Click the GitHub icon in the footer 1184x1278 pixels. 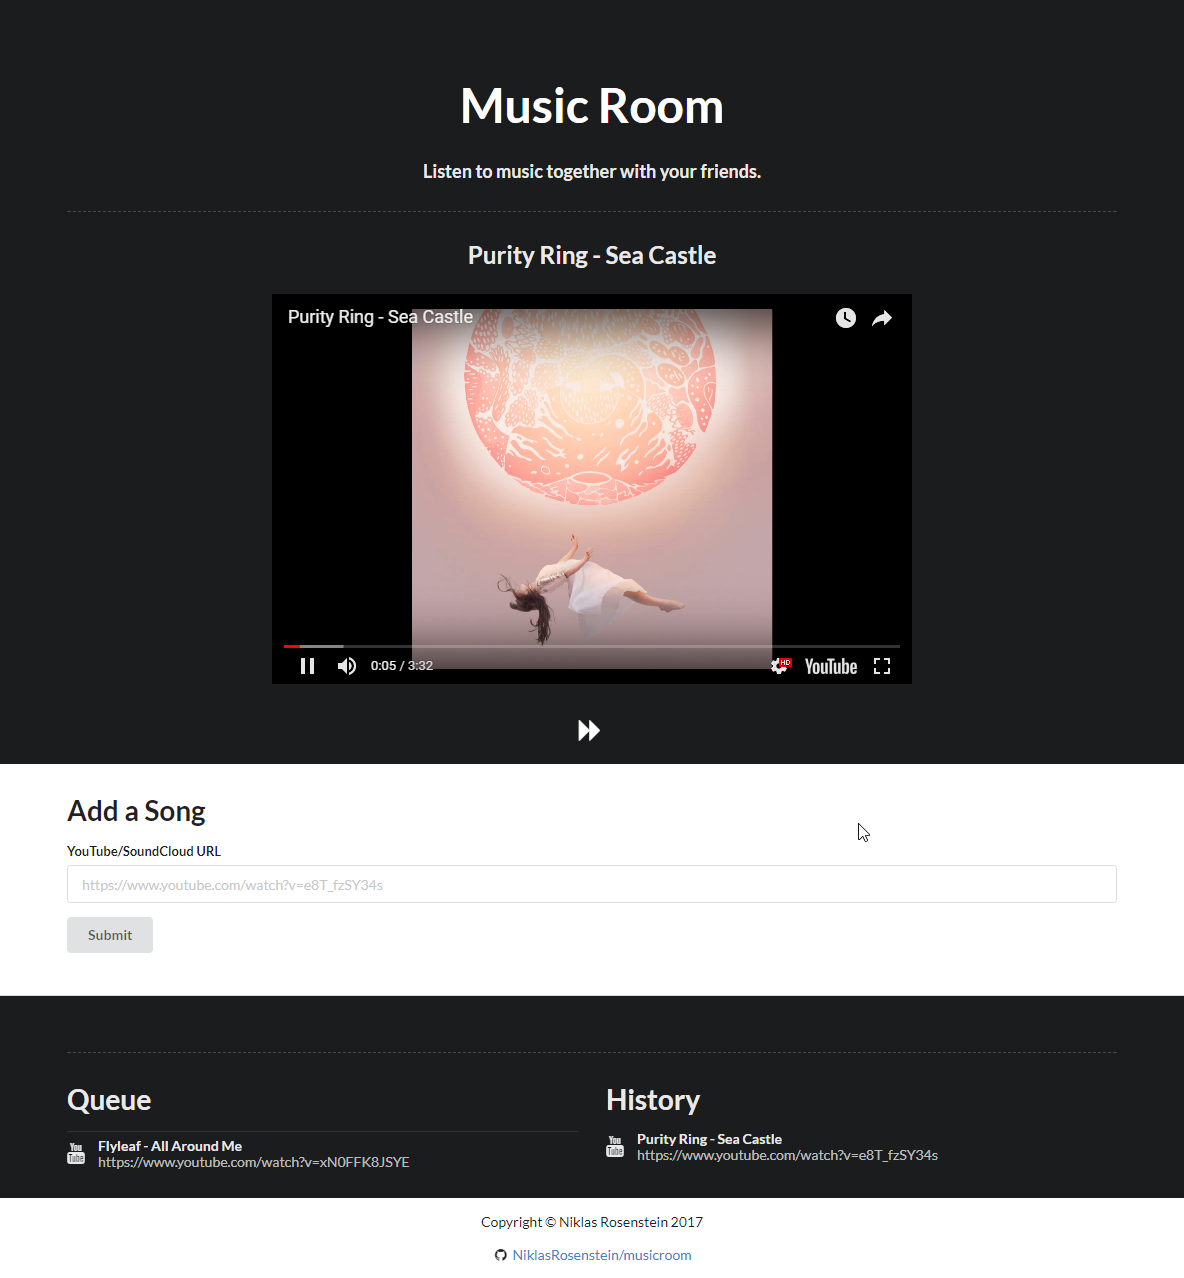(x=501, y=1255)
